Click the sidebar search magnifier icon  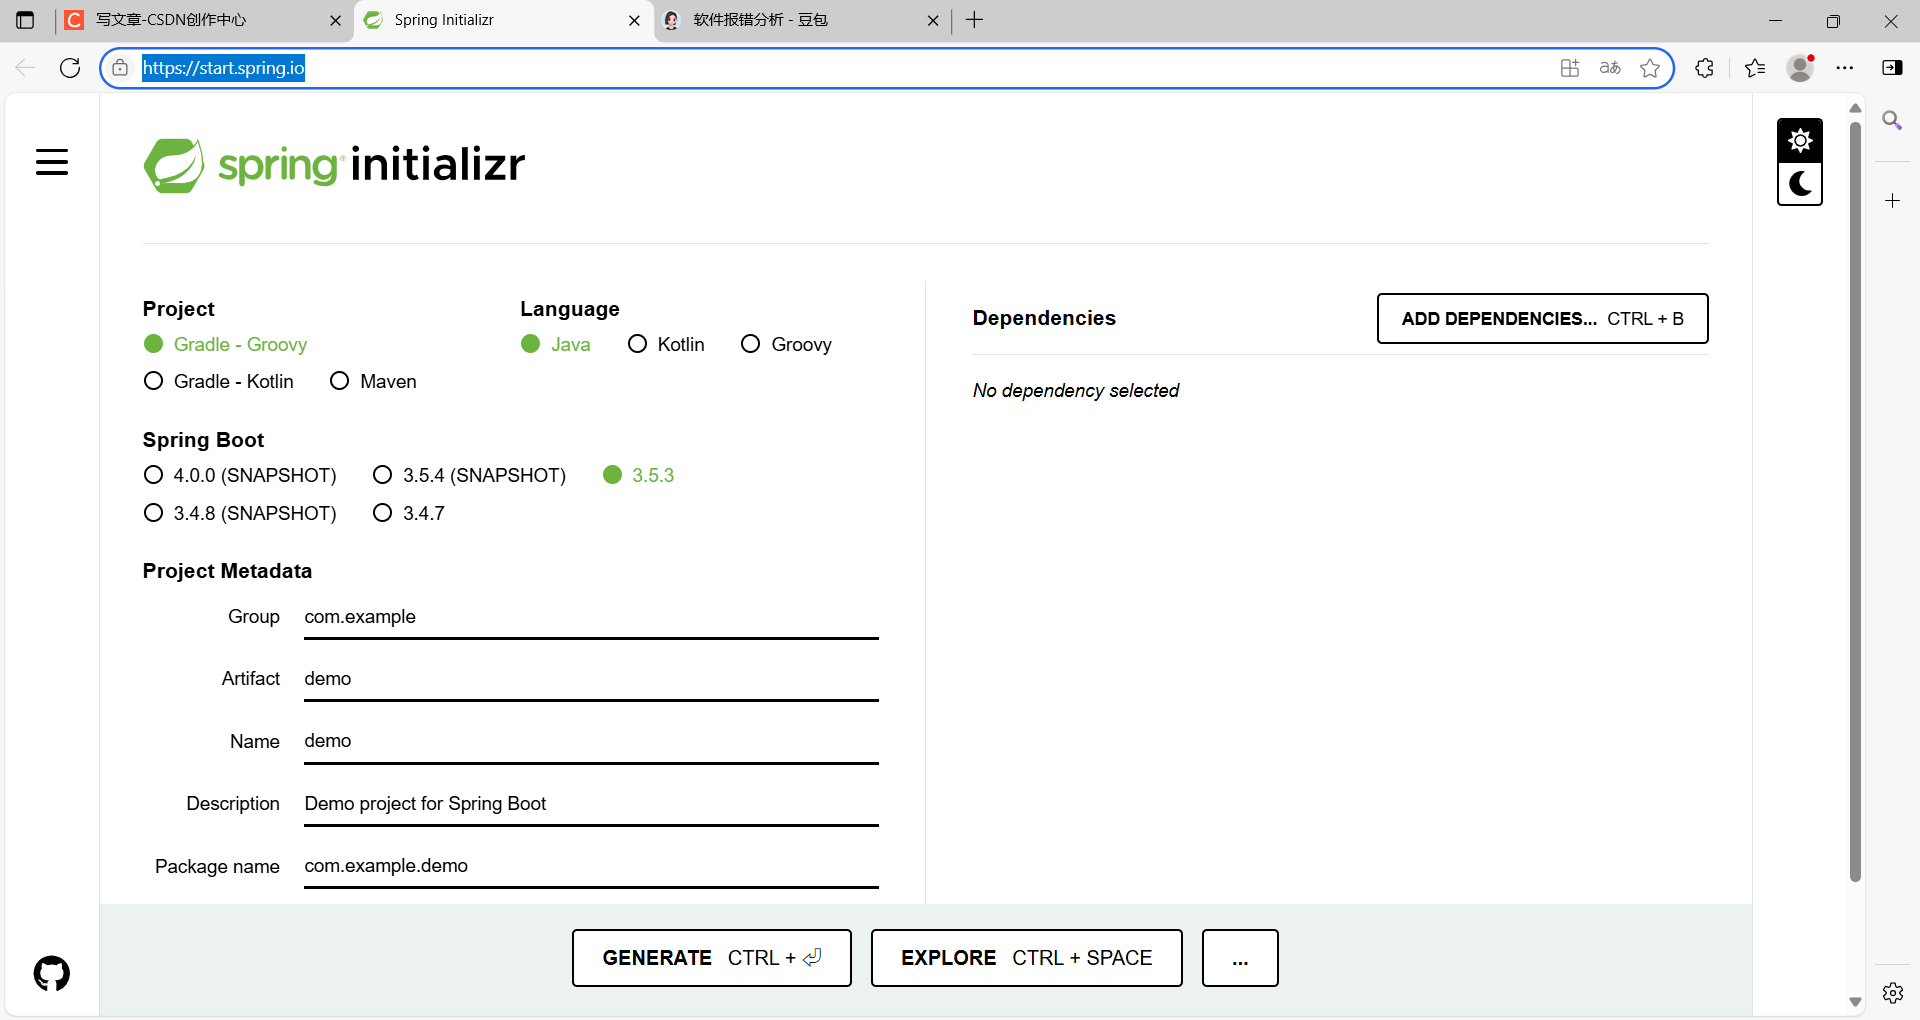pyautogui.click(x=1892, y=120)
